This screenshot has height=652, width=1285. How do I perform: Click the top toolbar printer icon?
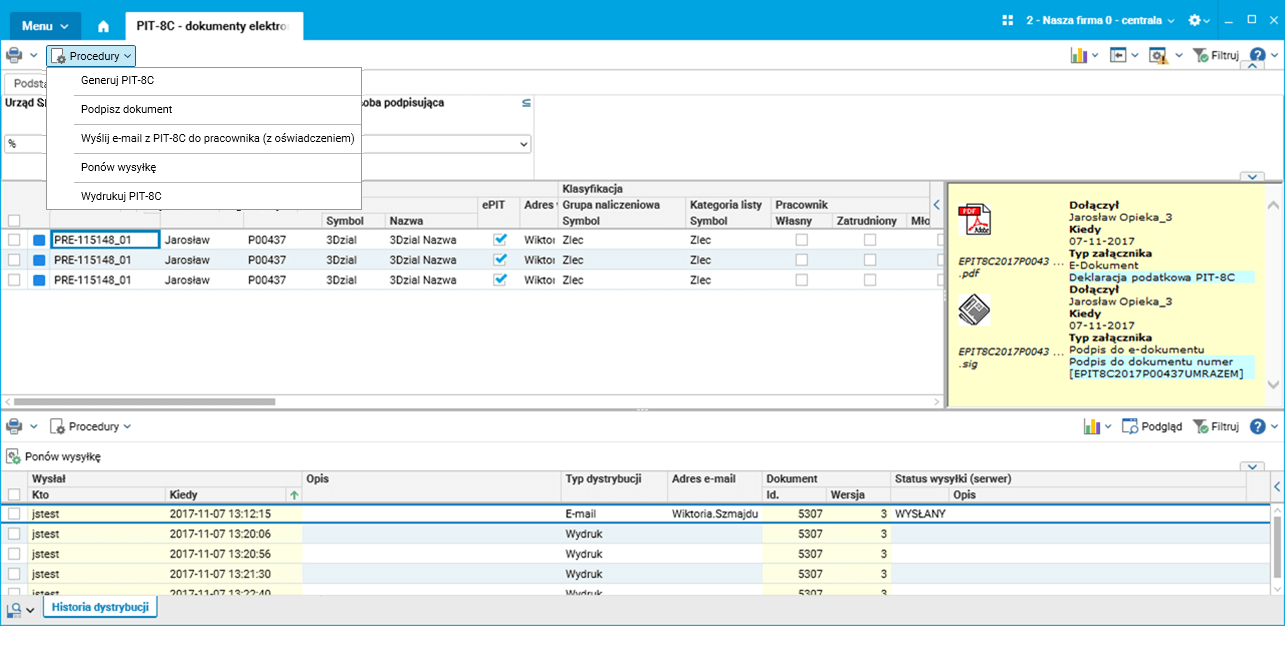pos(14,56)
